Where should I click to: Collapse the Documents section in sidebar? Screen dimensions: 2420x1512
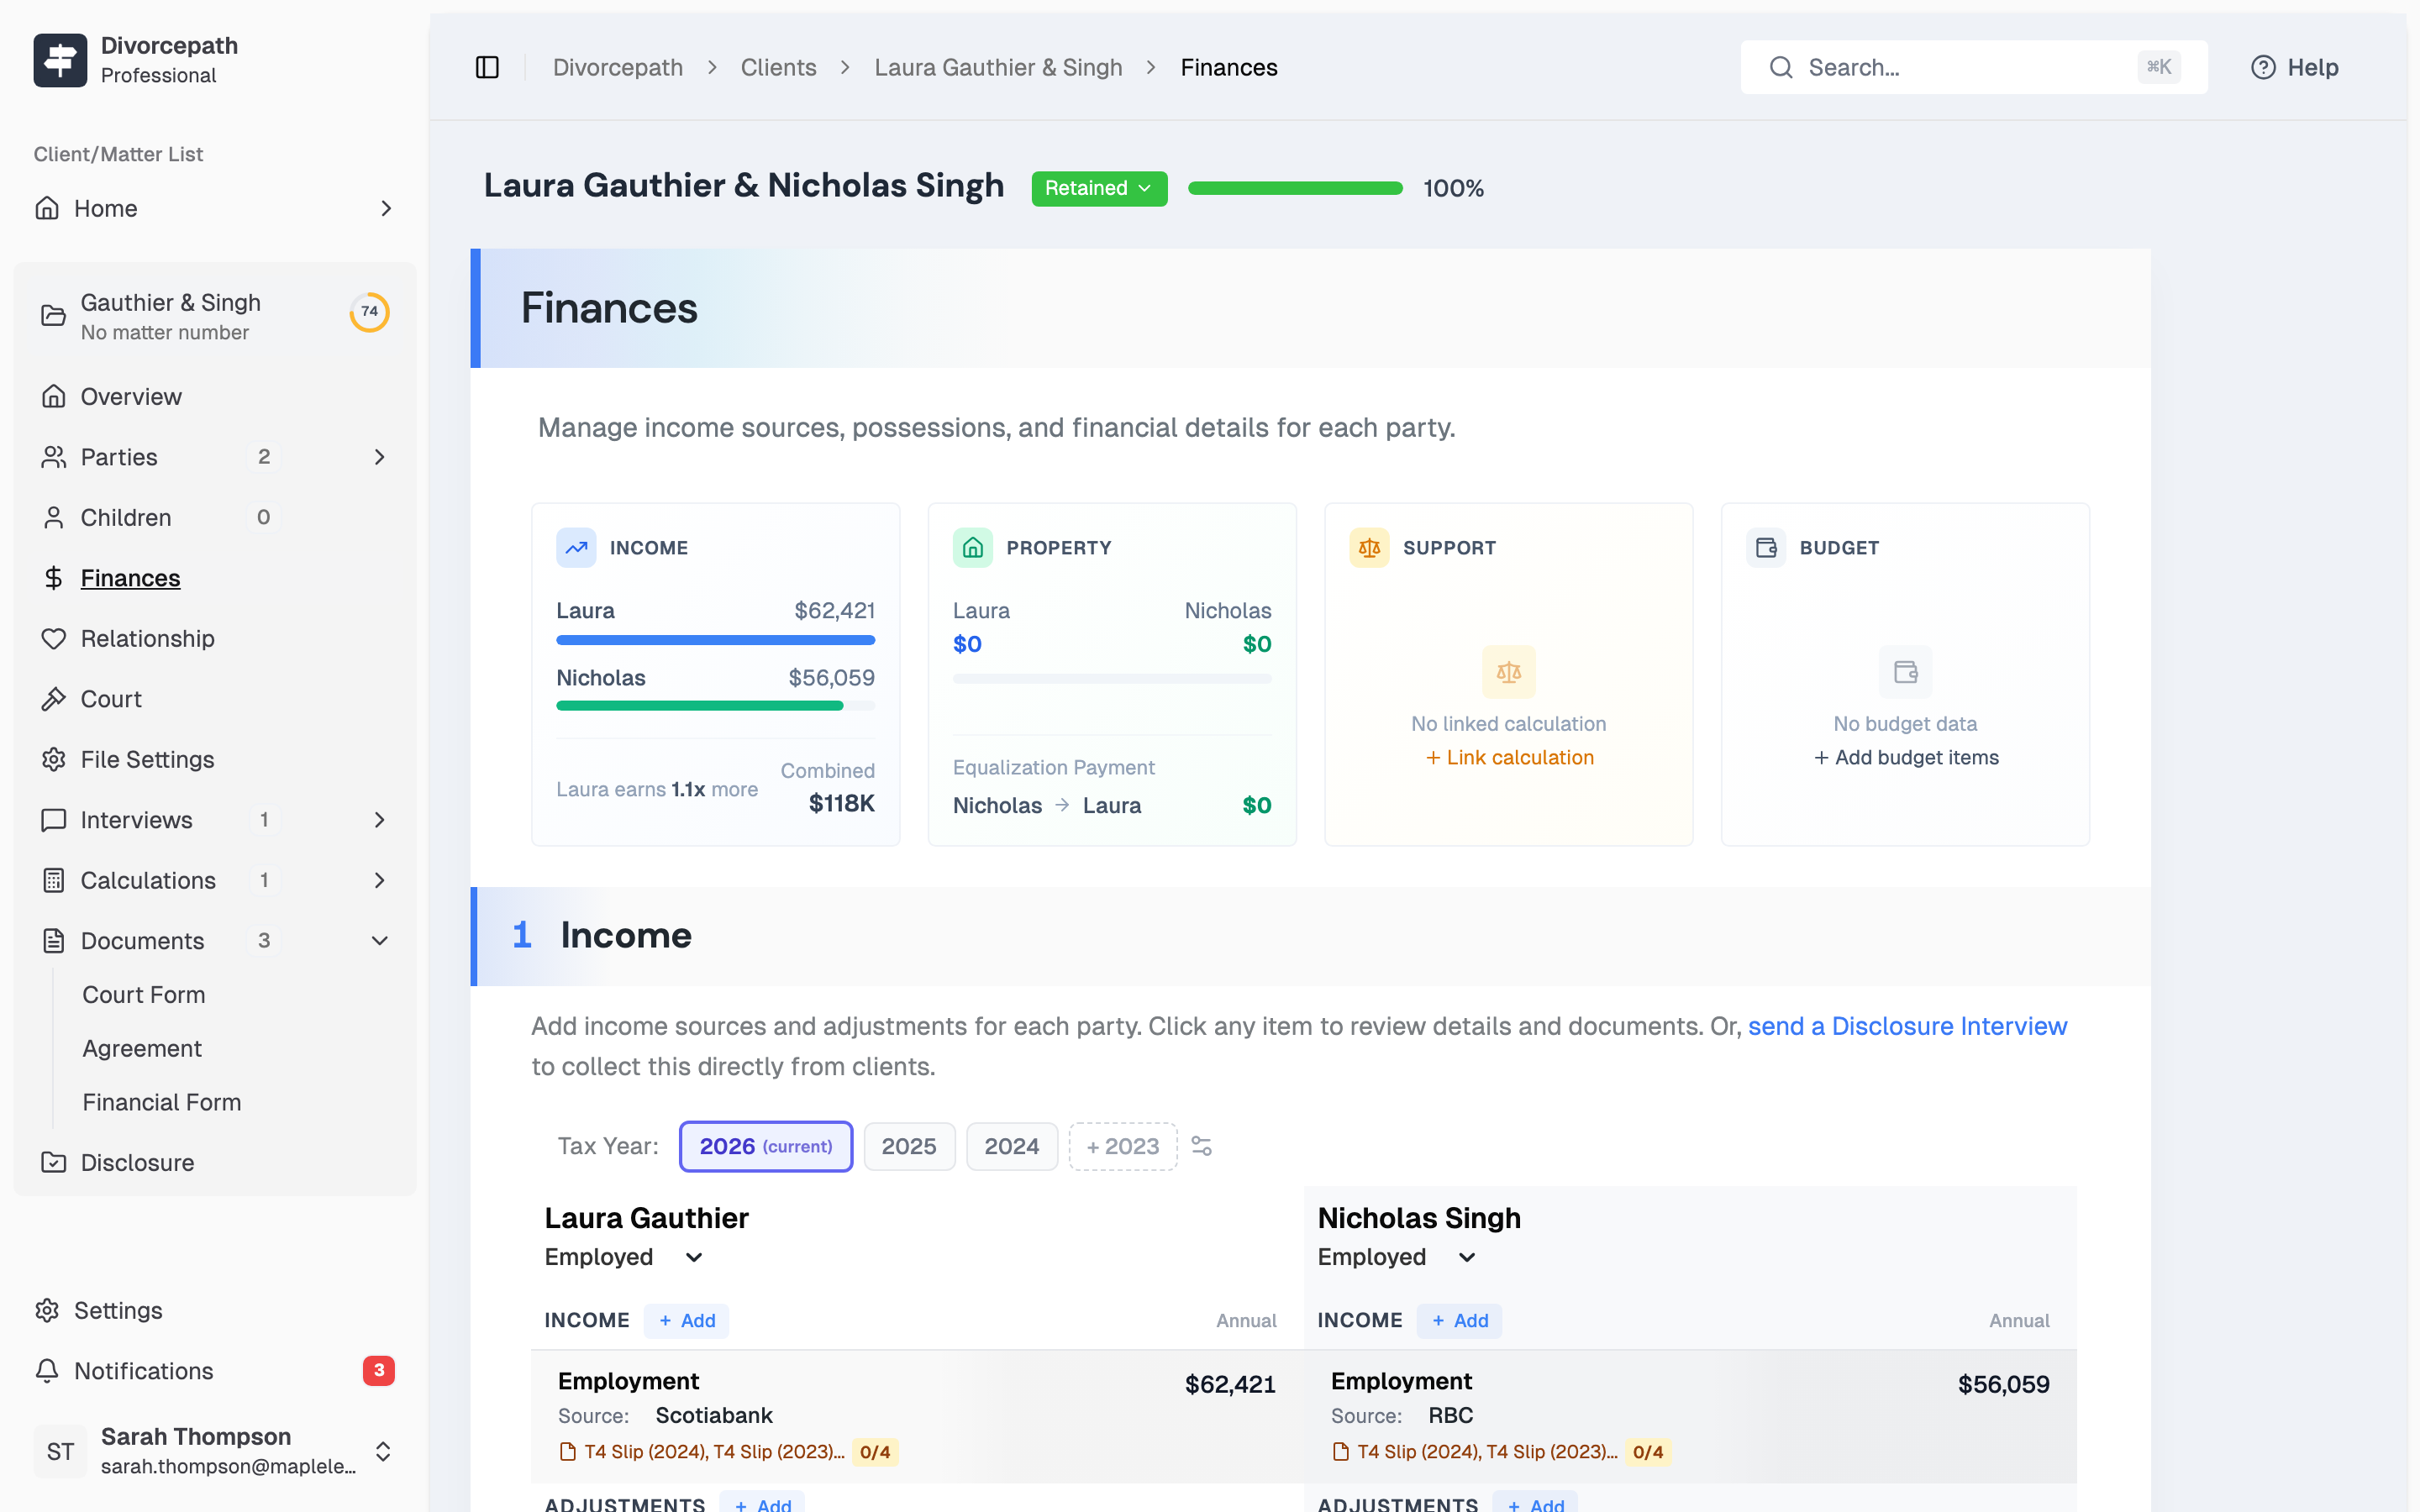point(378,940)
